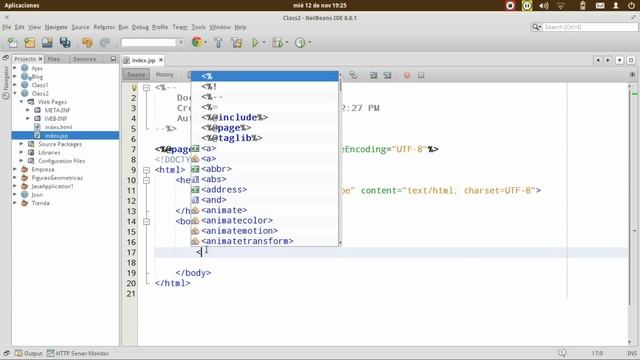Click the Search input field

click(590, 27)
